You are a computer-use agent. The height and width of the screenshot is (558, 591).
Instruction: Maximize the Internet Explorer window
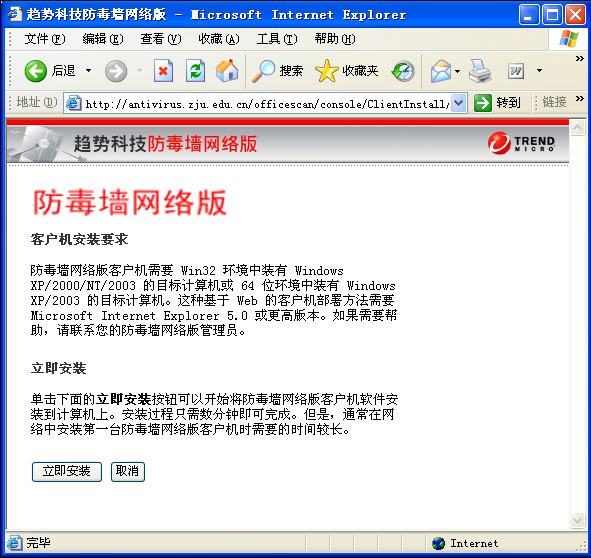pyautogui.click(x=552, y=15)
